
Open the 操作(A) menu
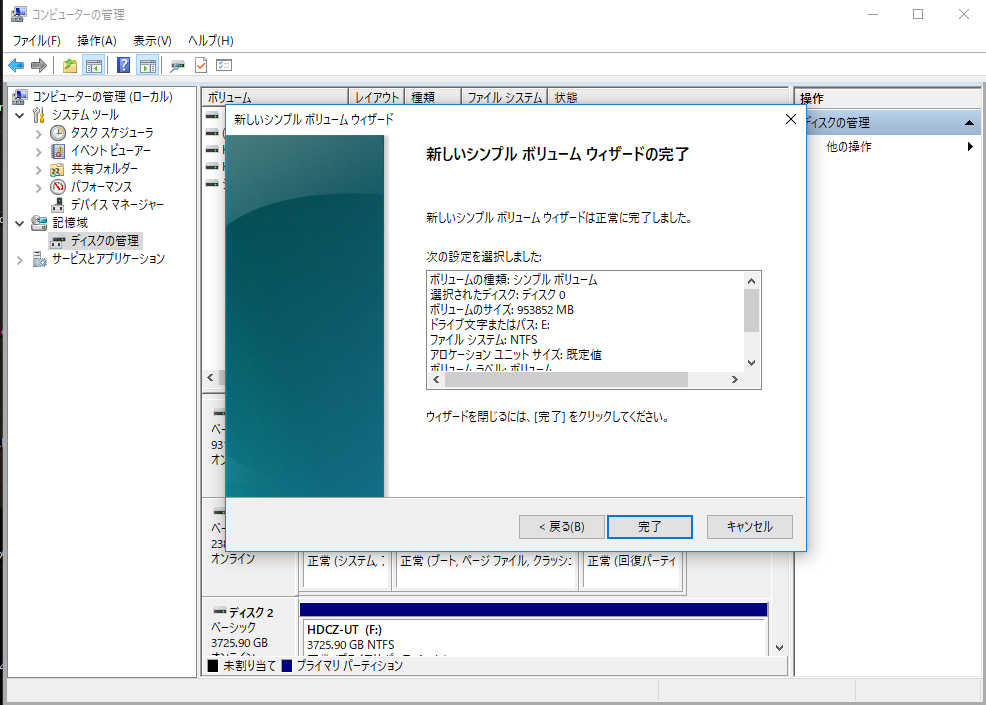(x=96, y=40)
